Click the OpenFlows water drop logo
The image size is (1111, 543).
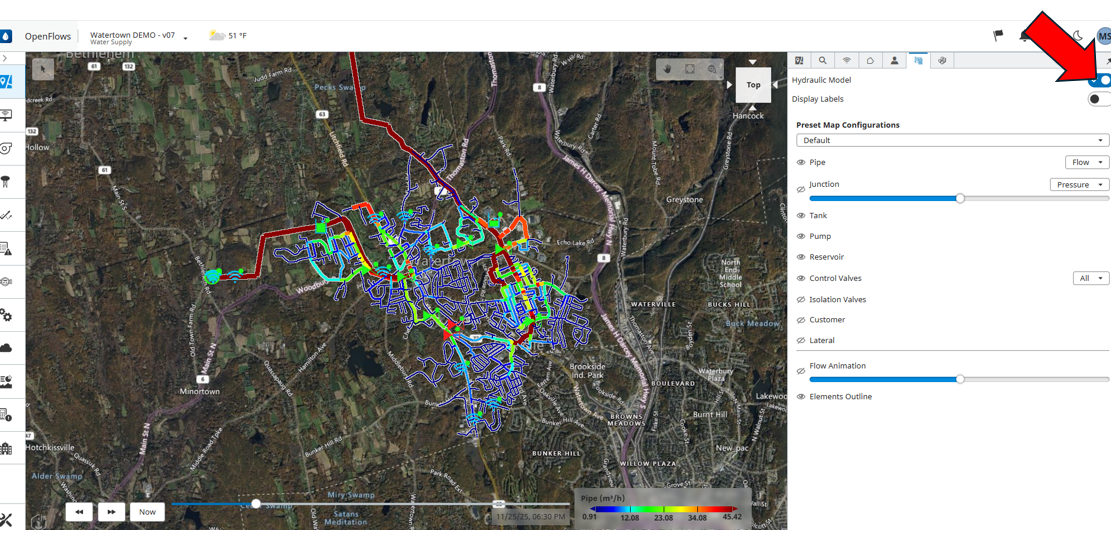[6, 35]
